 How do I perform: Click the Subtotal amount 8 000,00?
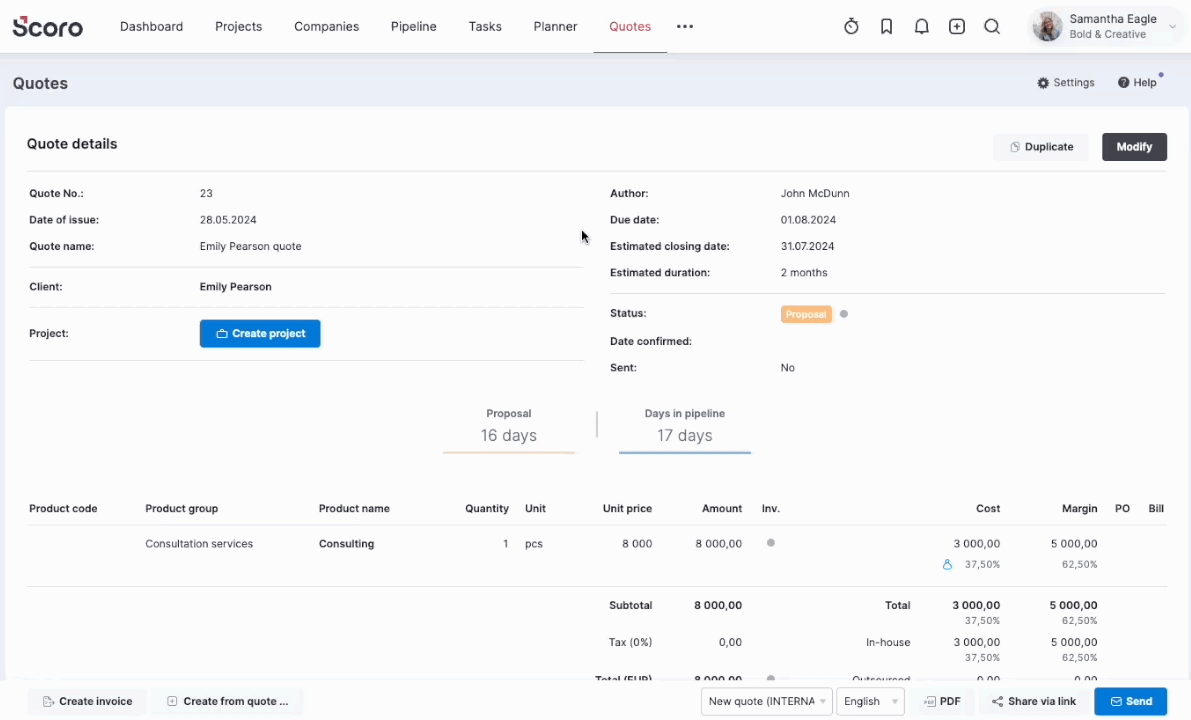[x=718, y=605]
